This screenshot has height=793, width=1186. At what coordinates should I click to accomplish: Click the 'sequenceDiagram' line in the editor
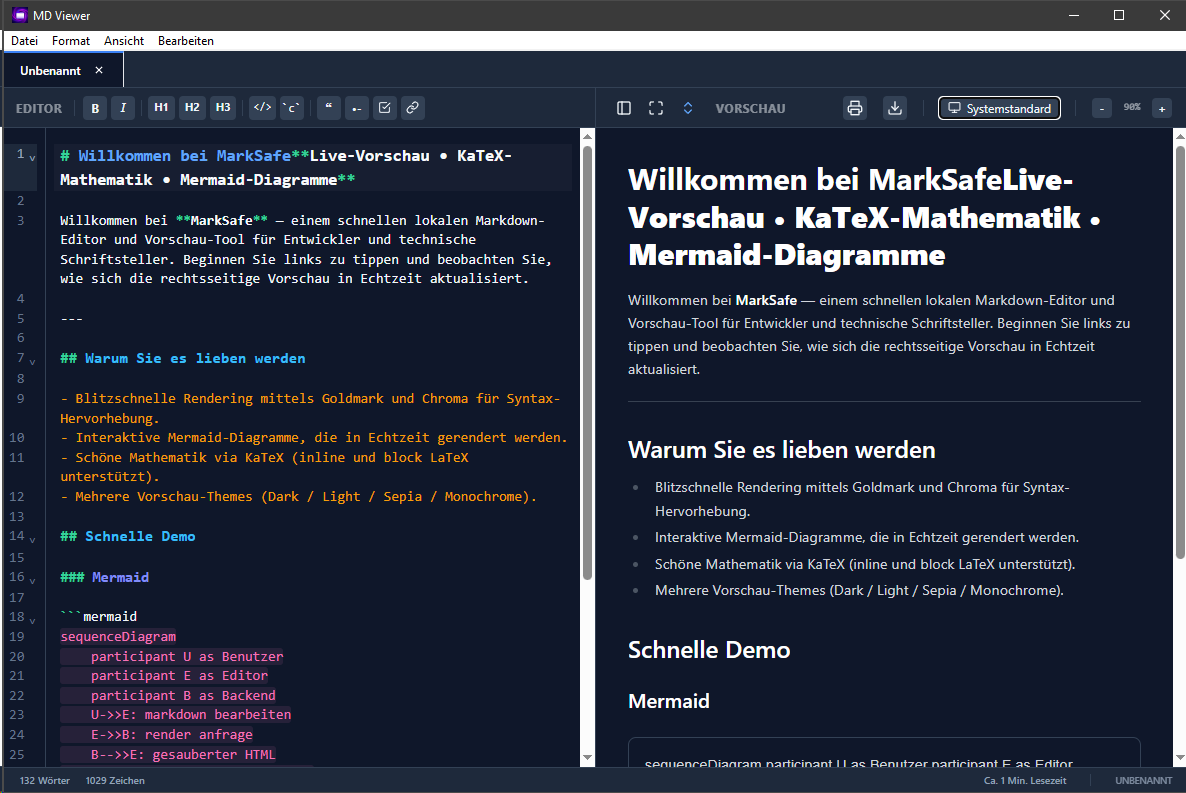(x=118, y=637)
